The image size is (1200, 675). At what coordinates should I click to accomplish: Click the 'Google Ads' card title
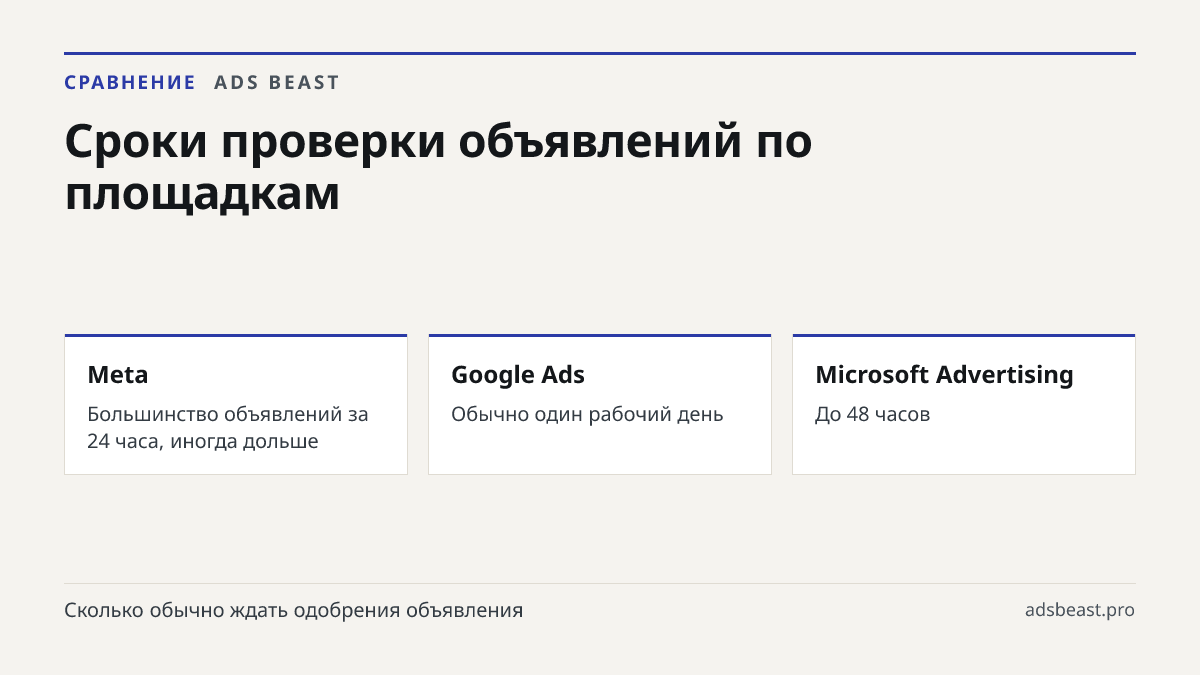point(518,375)
